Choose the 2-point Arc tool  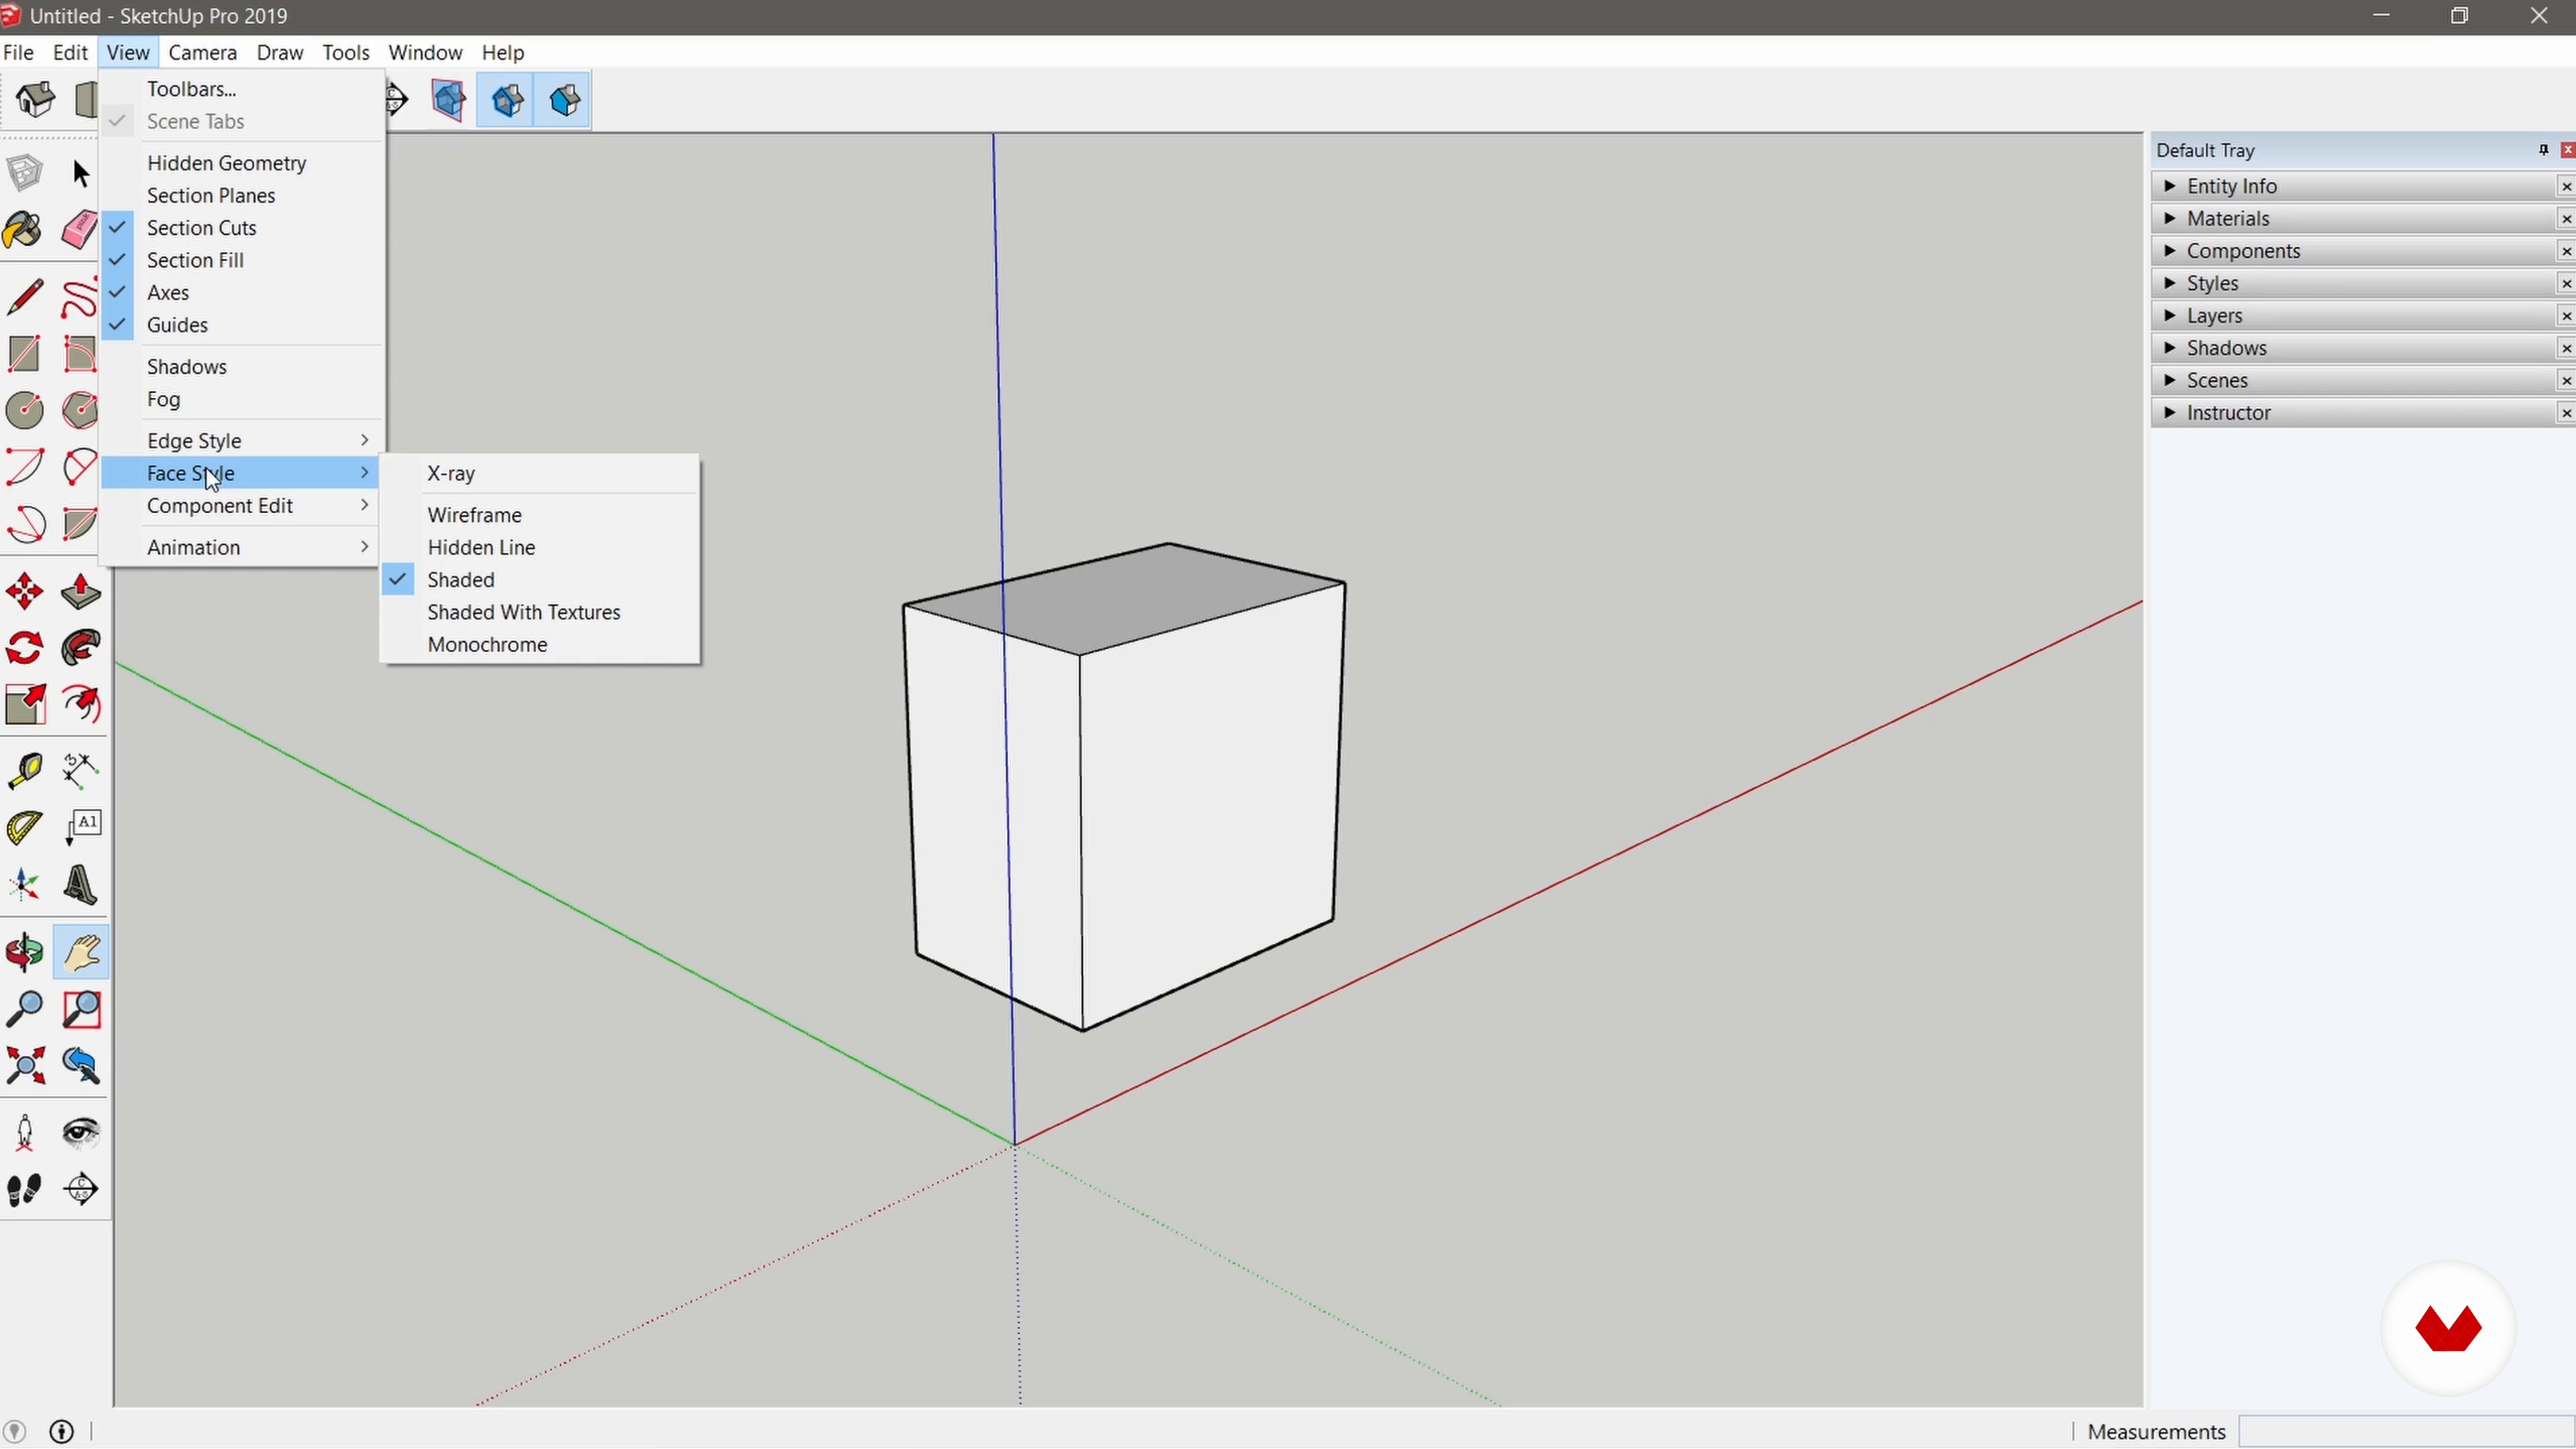24,467
